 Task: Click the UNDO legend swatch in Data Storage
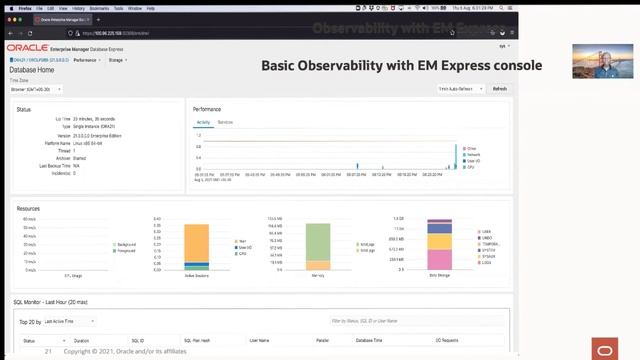click(x=479, y=238)
